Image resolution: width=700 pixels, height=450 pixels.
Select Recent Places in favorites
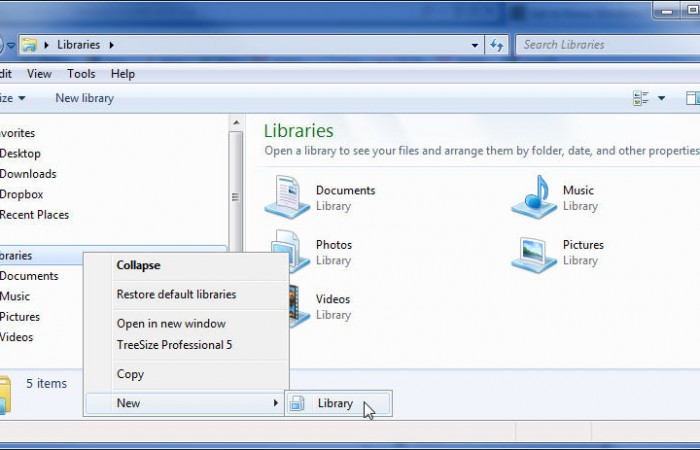point(34,214)
